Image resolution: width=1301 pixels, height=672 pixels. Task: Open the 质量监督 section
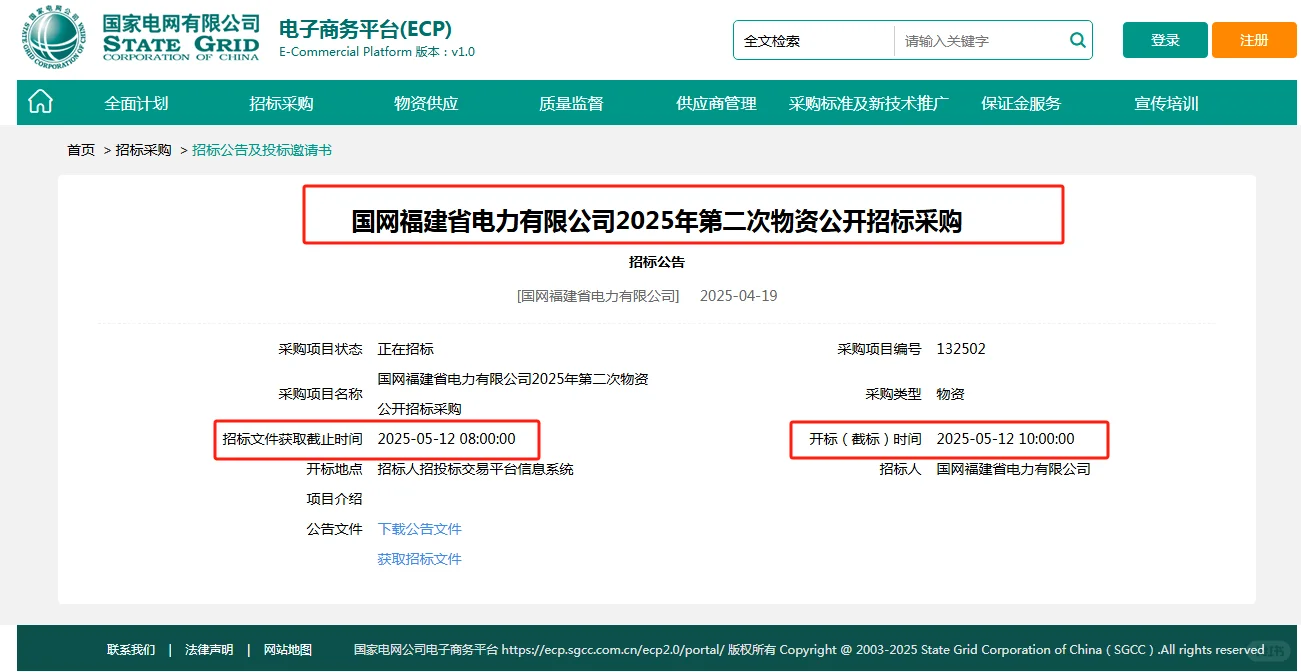tap(570, 102)
